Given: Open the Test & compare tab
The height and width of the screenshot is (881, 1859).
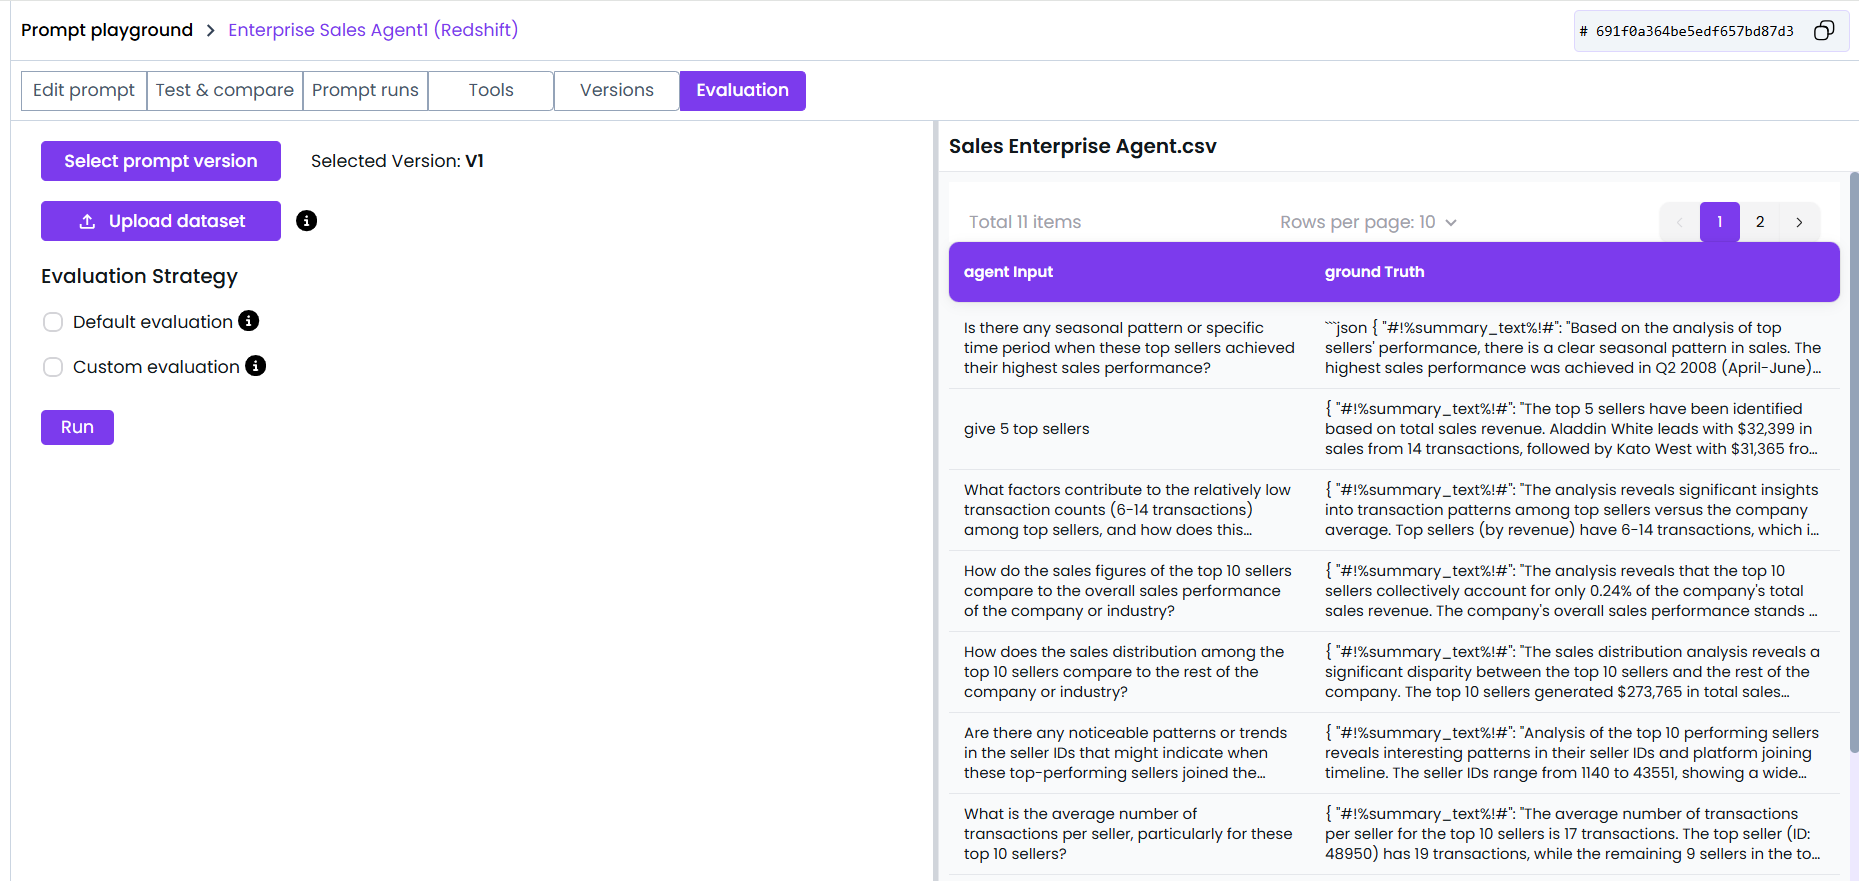Looking at the screenshot, I should [x=224, y=90].
